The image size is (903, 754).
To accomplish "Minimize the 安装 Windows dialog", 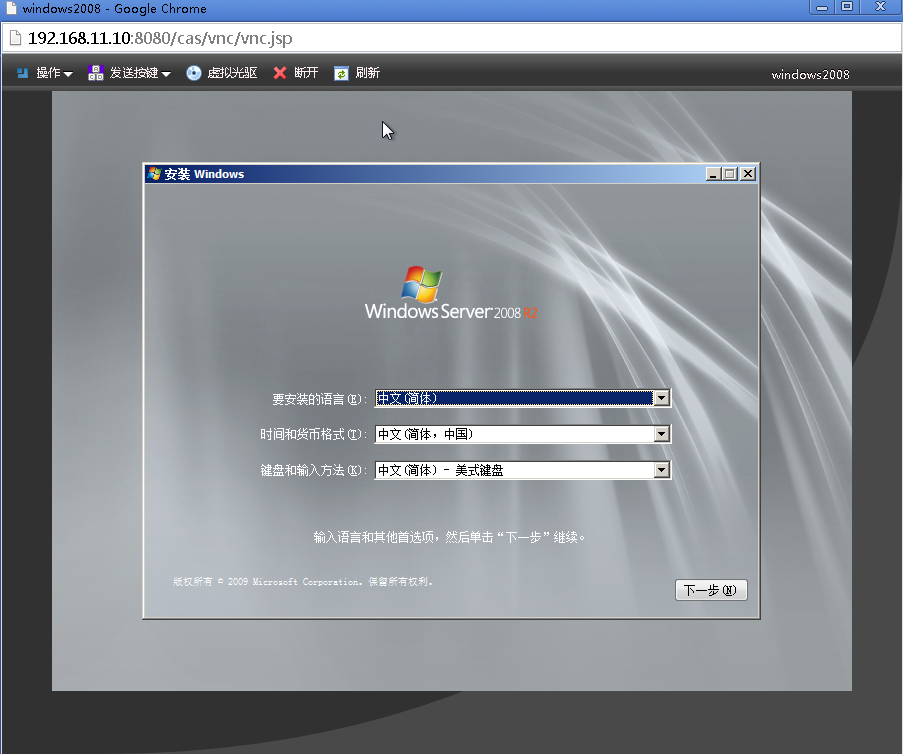I will [x=713, y=174].
